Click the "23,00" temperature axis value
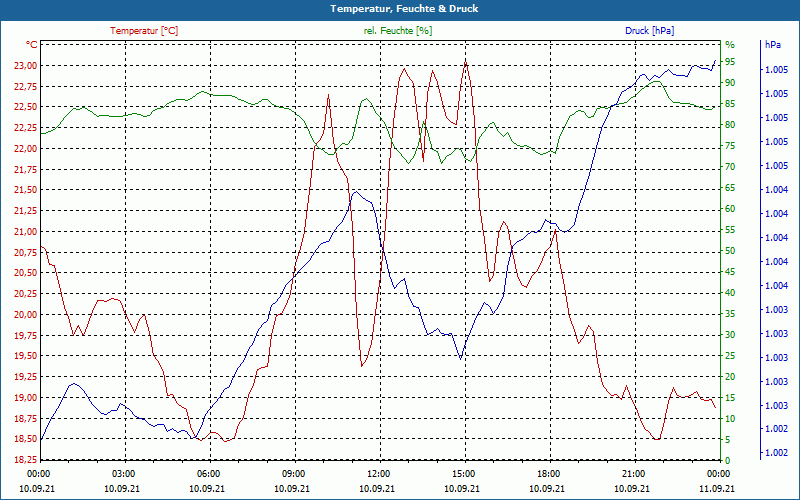This screenshot has height=500, width=800. pos(25,65)
